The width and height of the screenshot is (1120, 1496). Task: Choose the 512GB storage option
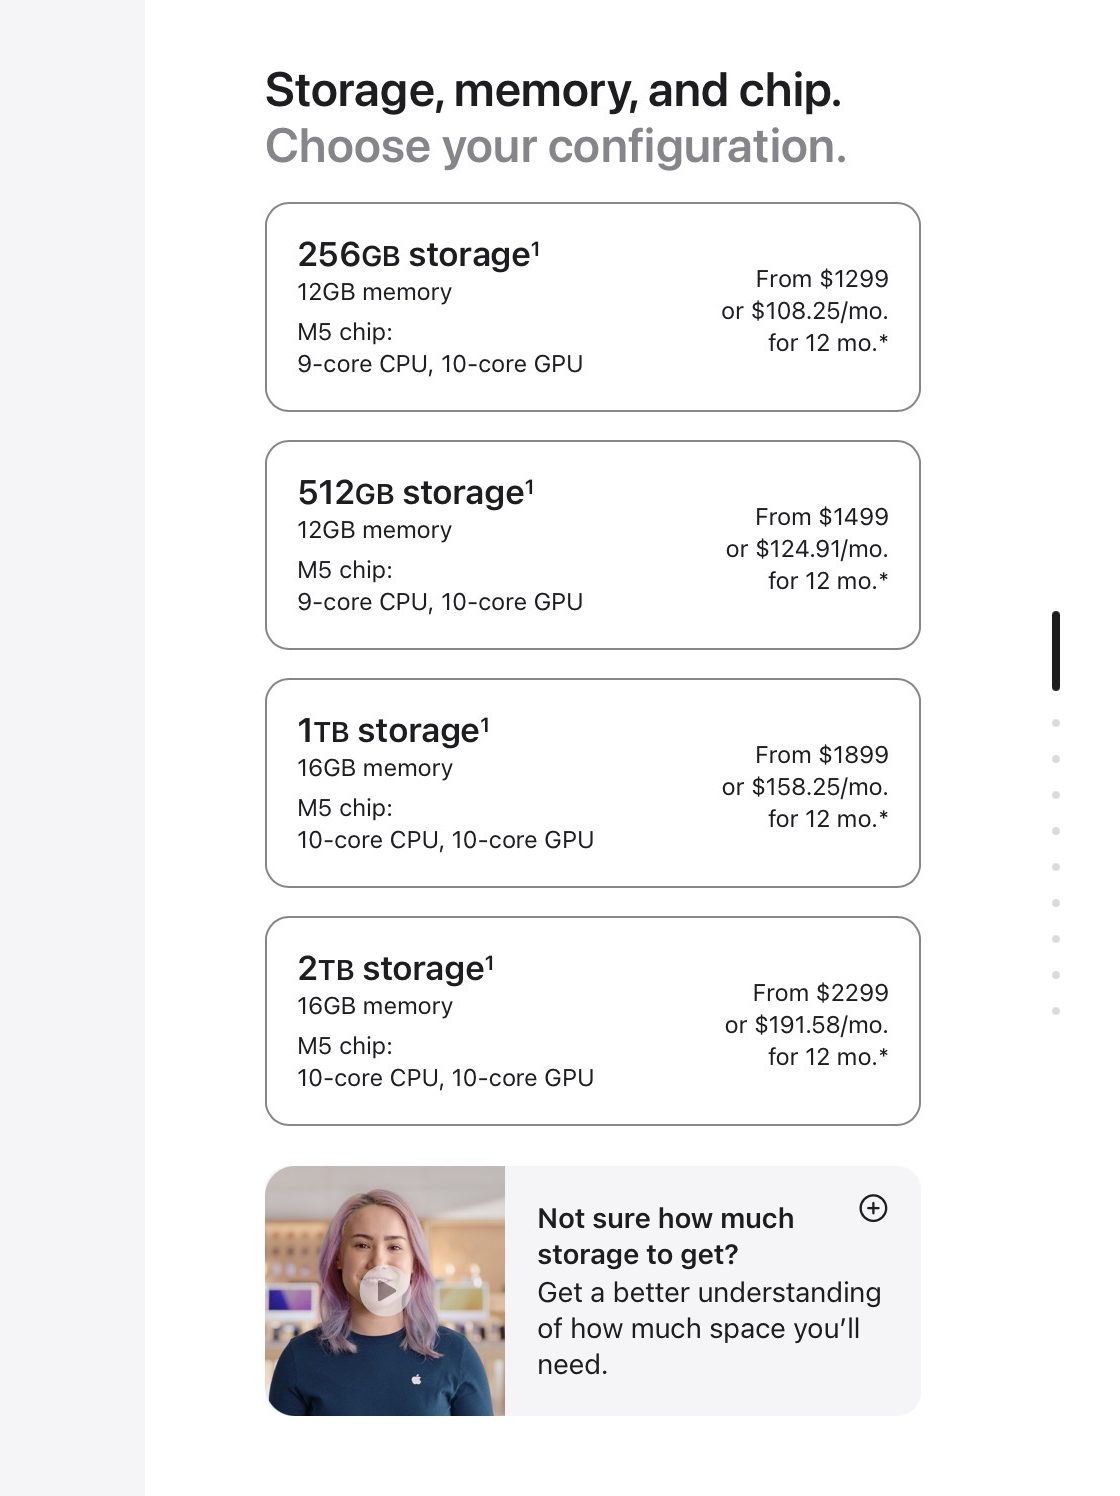tap(592, 545)
